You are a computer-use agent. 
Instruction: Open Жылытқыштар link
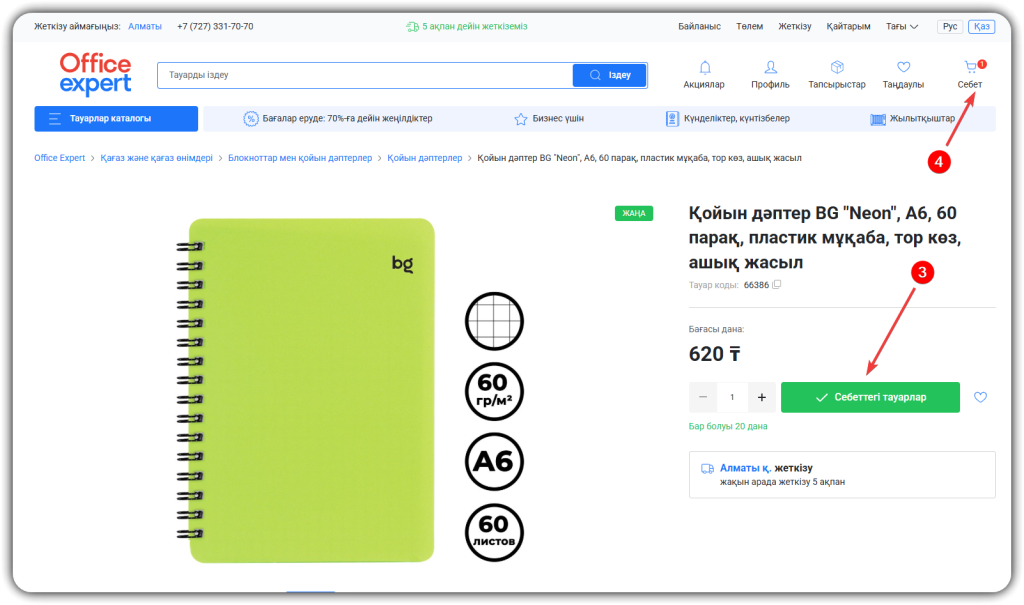(x=922, y=119)
